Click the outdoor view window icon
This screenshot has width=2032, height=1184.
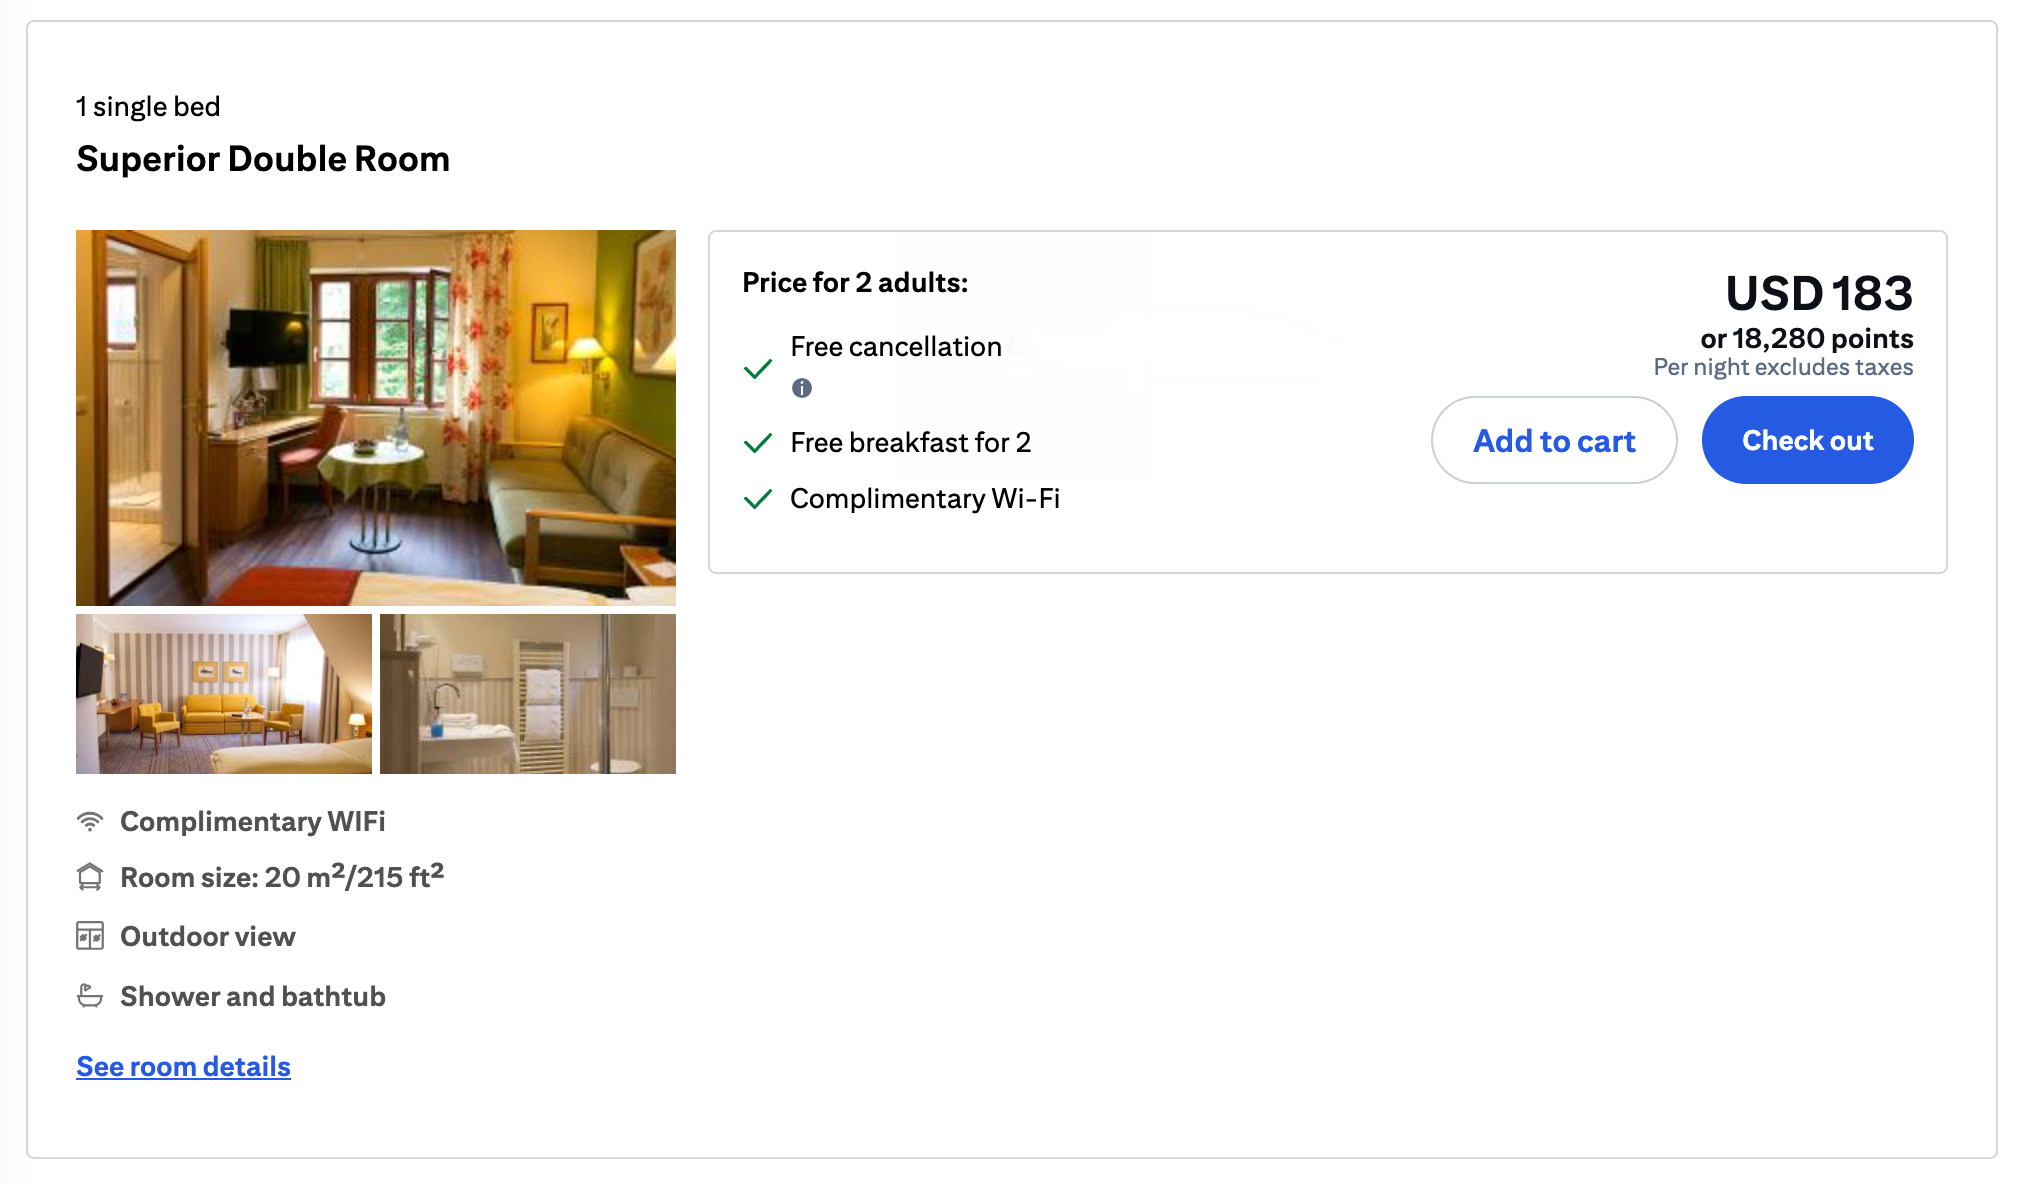click(91, 936)
